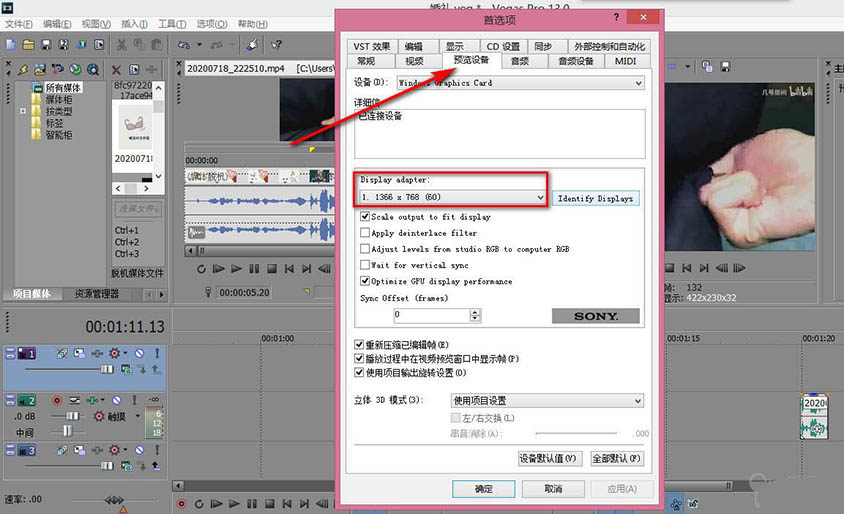Open the preview quality dropdown above video preview
Screen dimensions: 844x514
687,67
